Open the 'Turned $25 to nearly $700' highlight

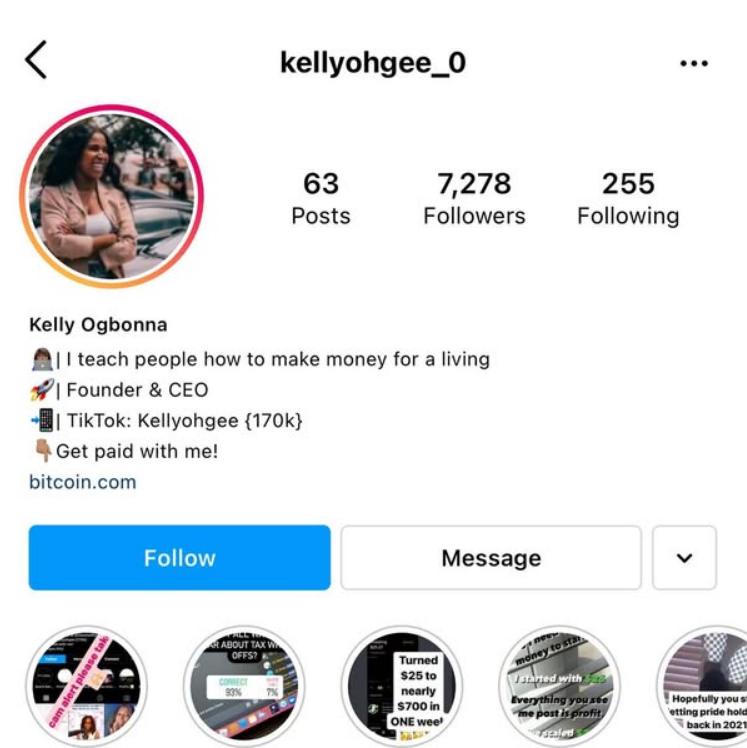point(402,686)
